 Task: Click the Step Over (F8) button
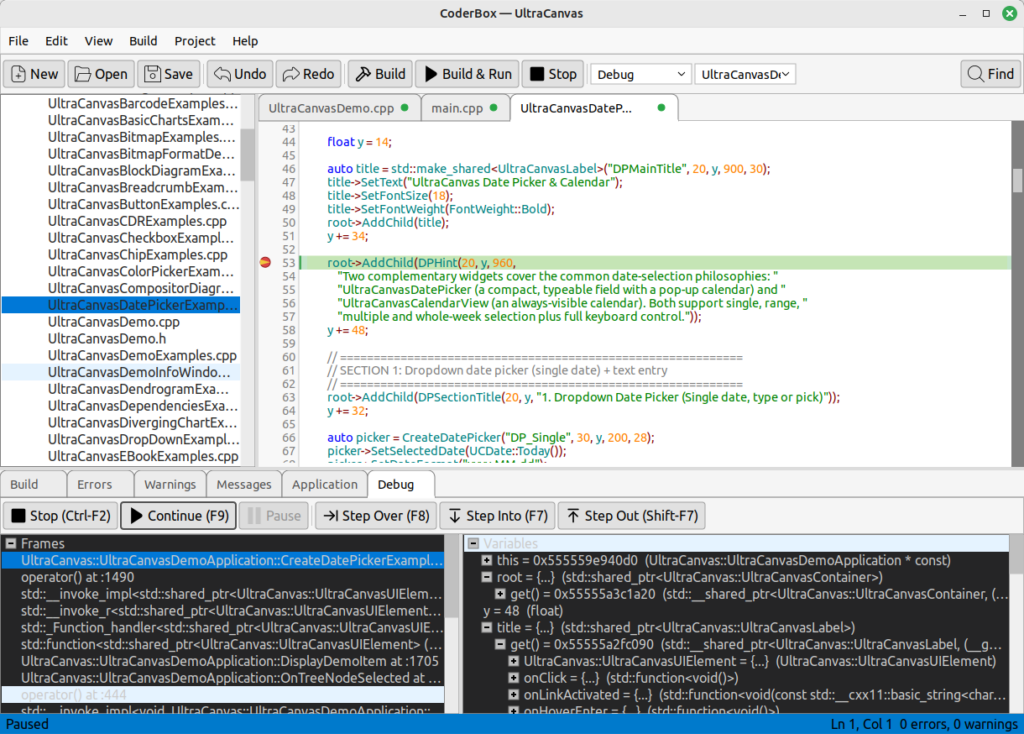[x=376, y=516]
